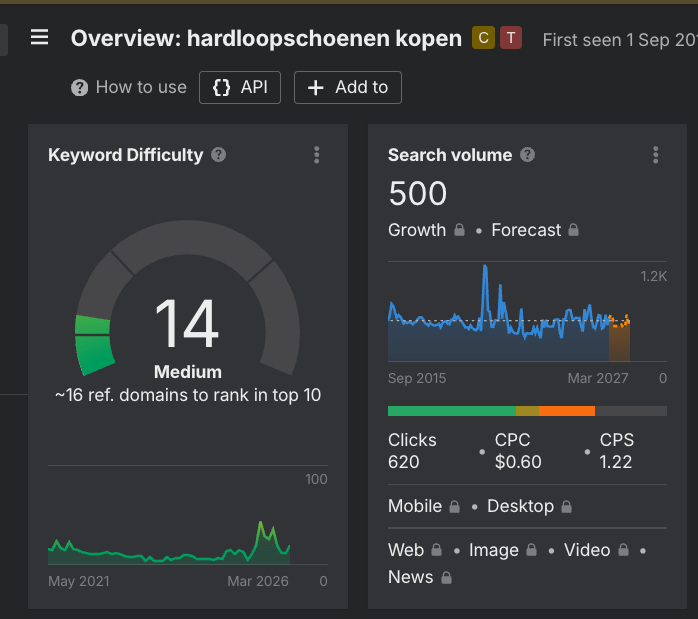Screen dimensions: 698x619
Task: Click the lock icon beside Web
Action: (x=437, y=550)
